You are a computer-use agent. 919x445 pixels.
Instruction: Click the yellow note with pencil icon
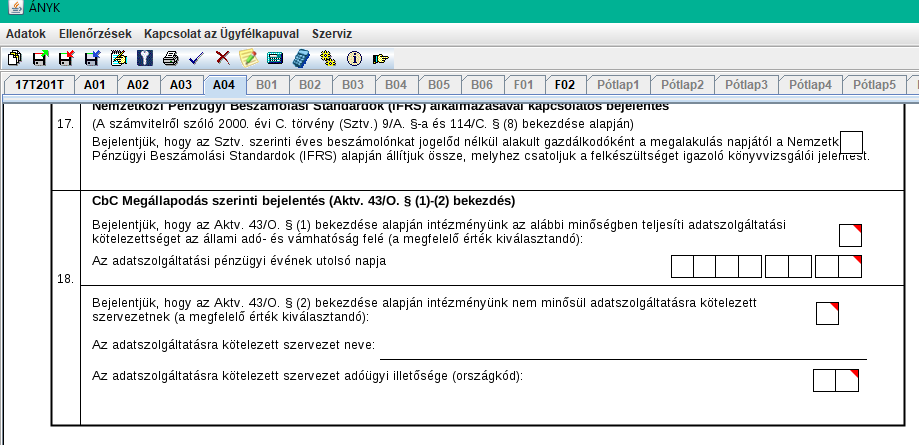[248, 58]
